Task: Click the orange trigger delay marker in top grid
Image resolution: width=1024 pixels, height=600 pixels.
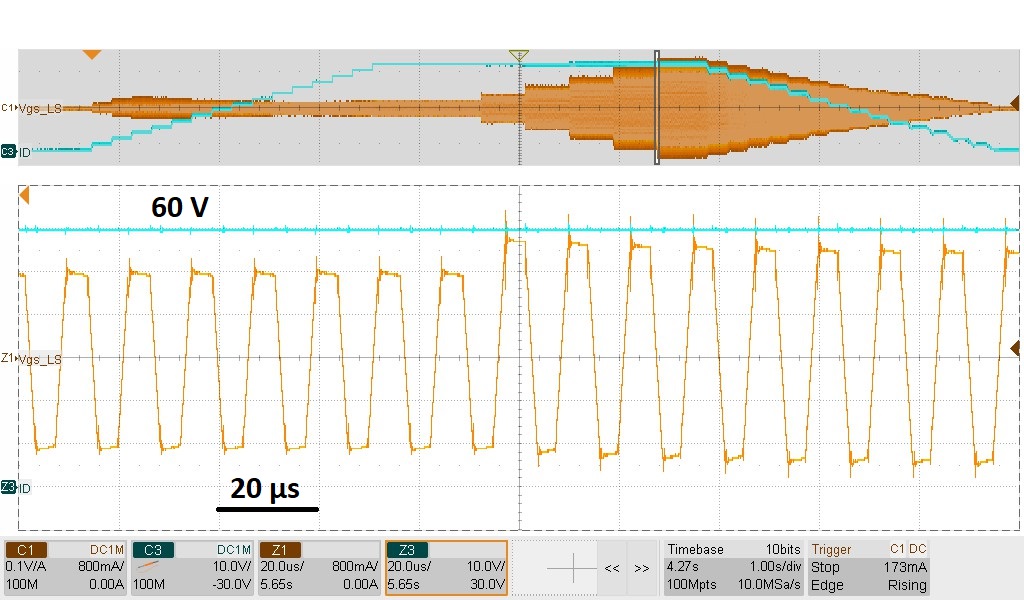Action: click(91, 55)
